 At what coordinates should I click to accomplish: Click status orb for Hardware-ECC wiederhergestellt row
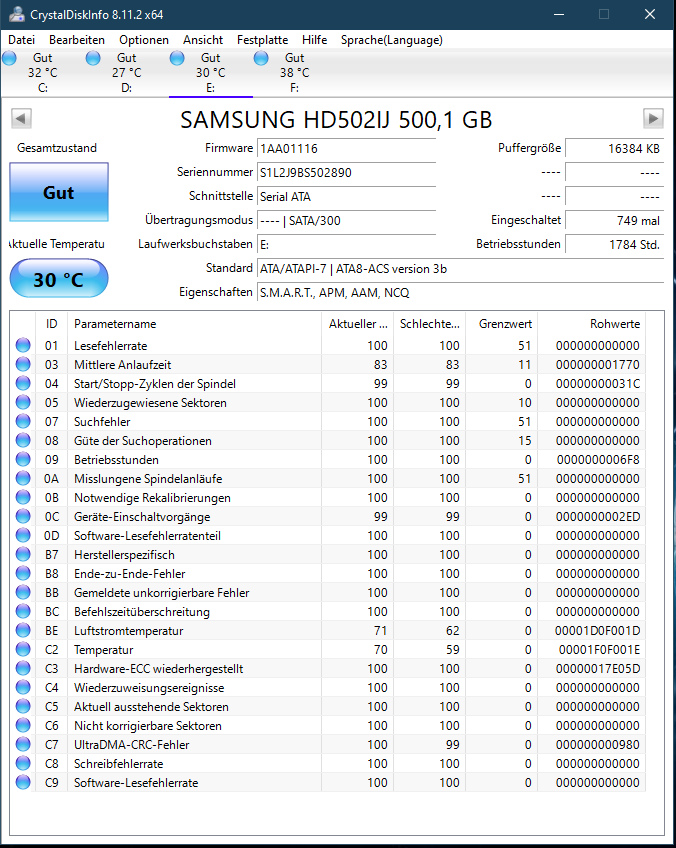coord(23,668)
